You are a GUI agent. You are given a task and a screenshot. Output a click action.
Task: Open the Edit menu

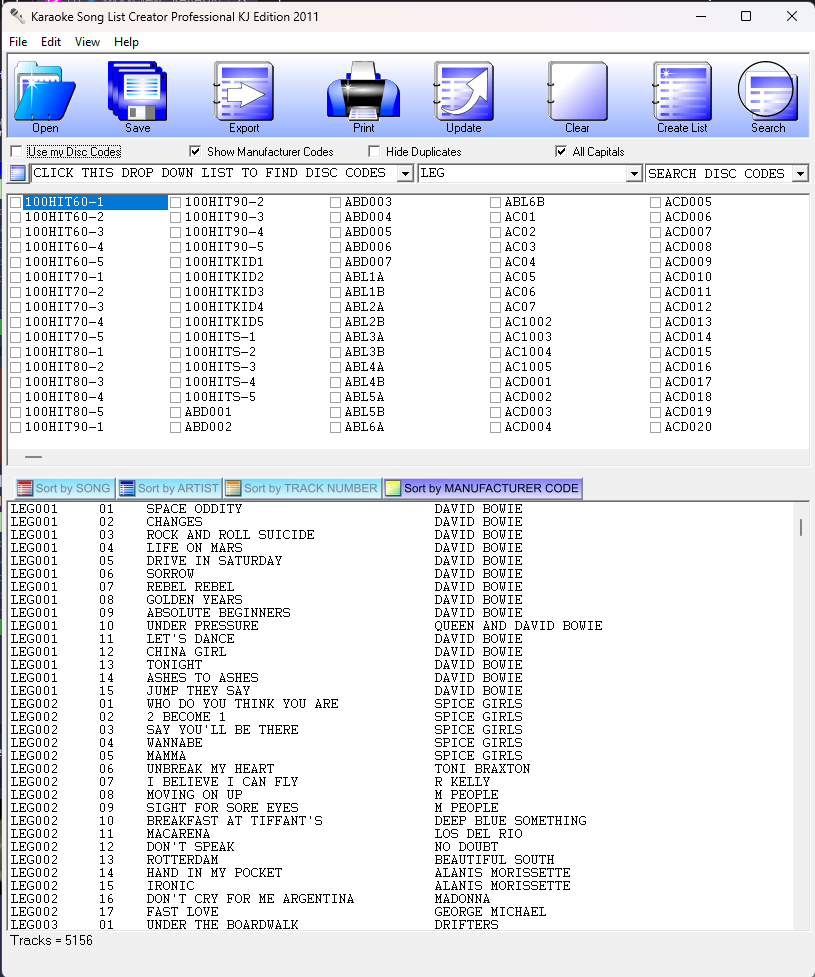(50, 42)
